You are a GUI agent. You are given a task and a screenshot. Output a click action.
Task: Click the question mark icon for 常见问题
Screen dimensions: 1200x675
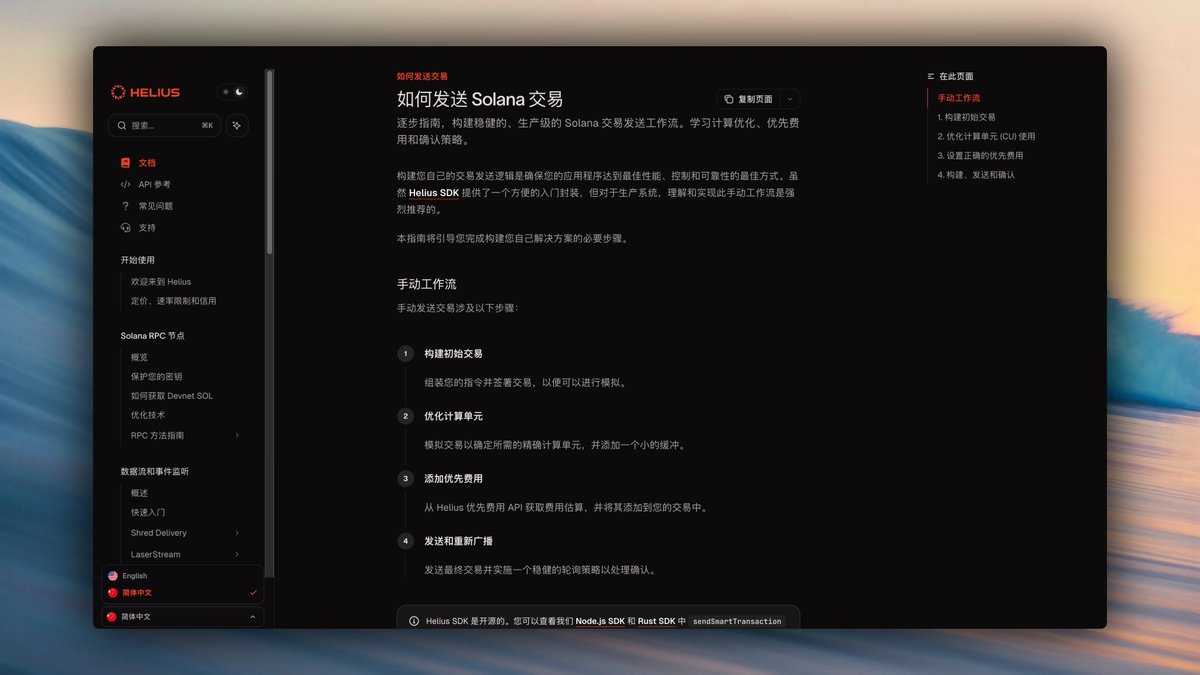coord(125,206)
